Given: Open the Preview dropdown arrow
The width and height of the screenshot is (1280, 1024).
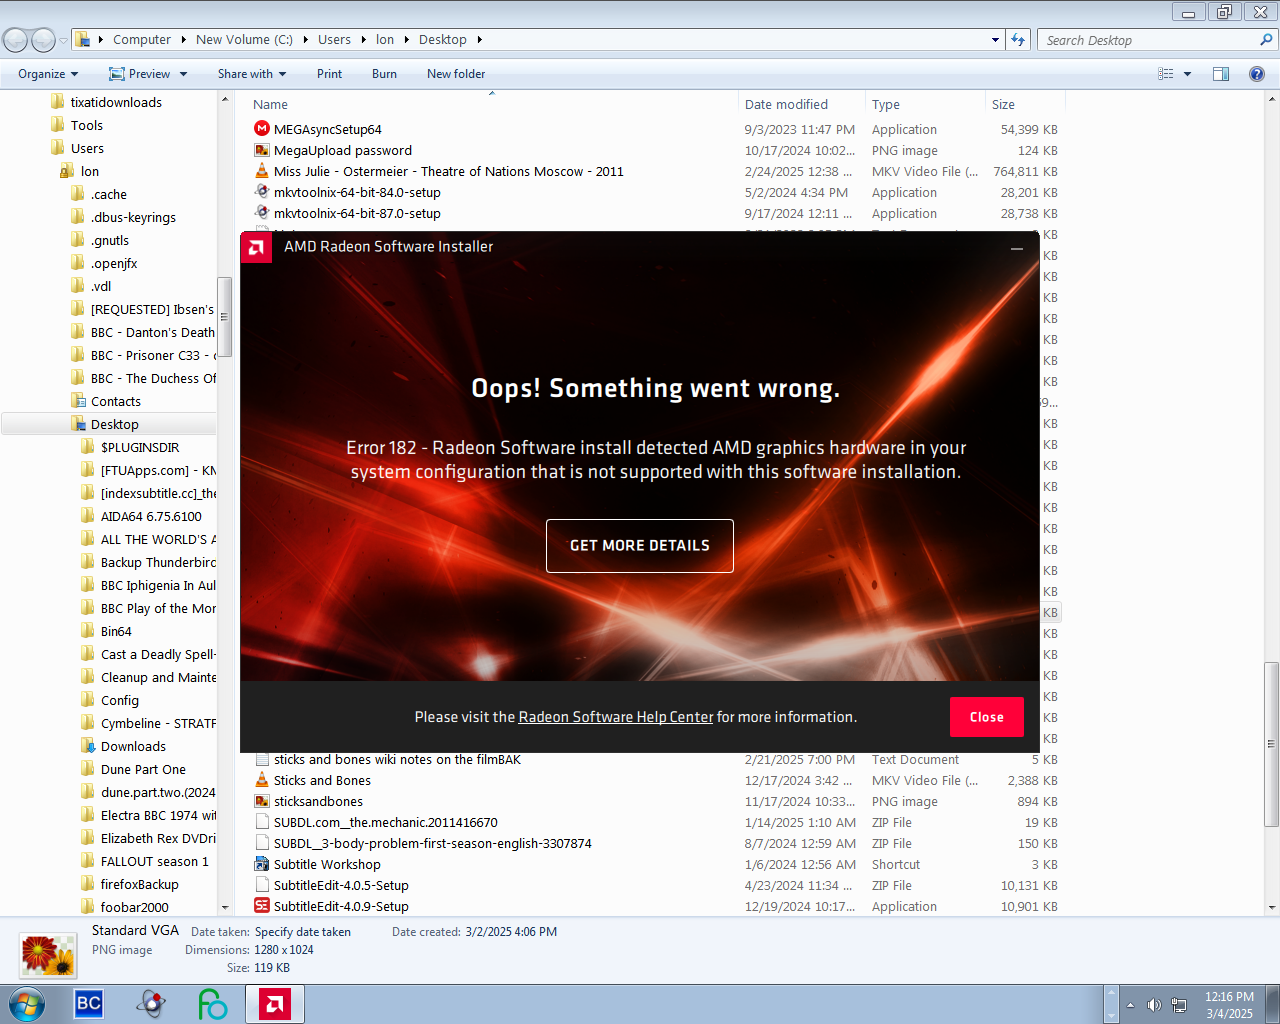Looking at the screenshot, I should 182,74.
